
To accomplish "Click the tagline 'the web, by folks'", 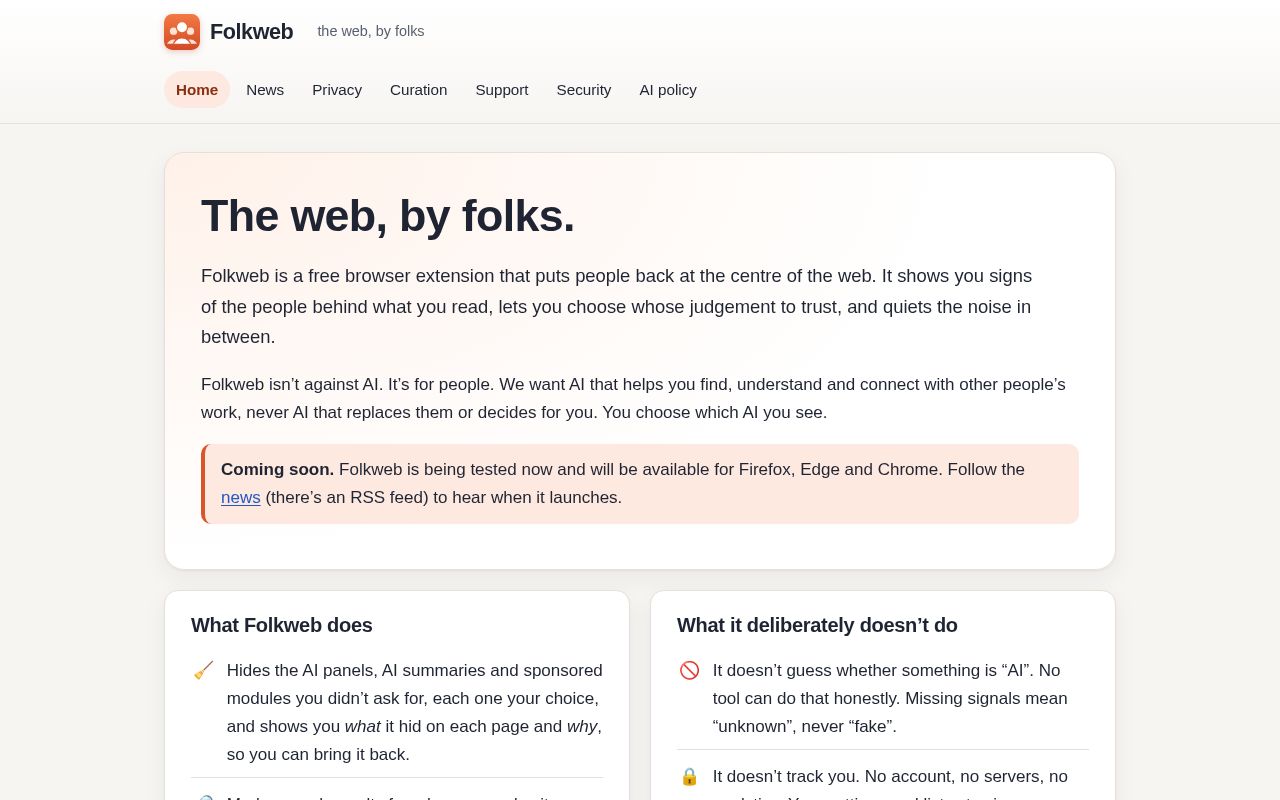I will coord(371,31).
